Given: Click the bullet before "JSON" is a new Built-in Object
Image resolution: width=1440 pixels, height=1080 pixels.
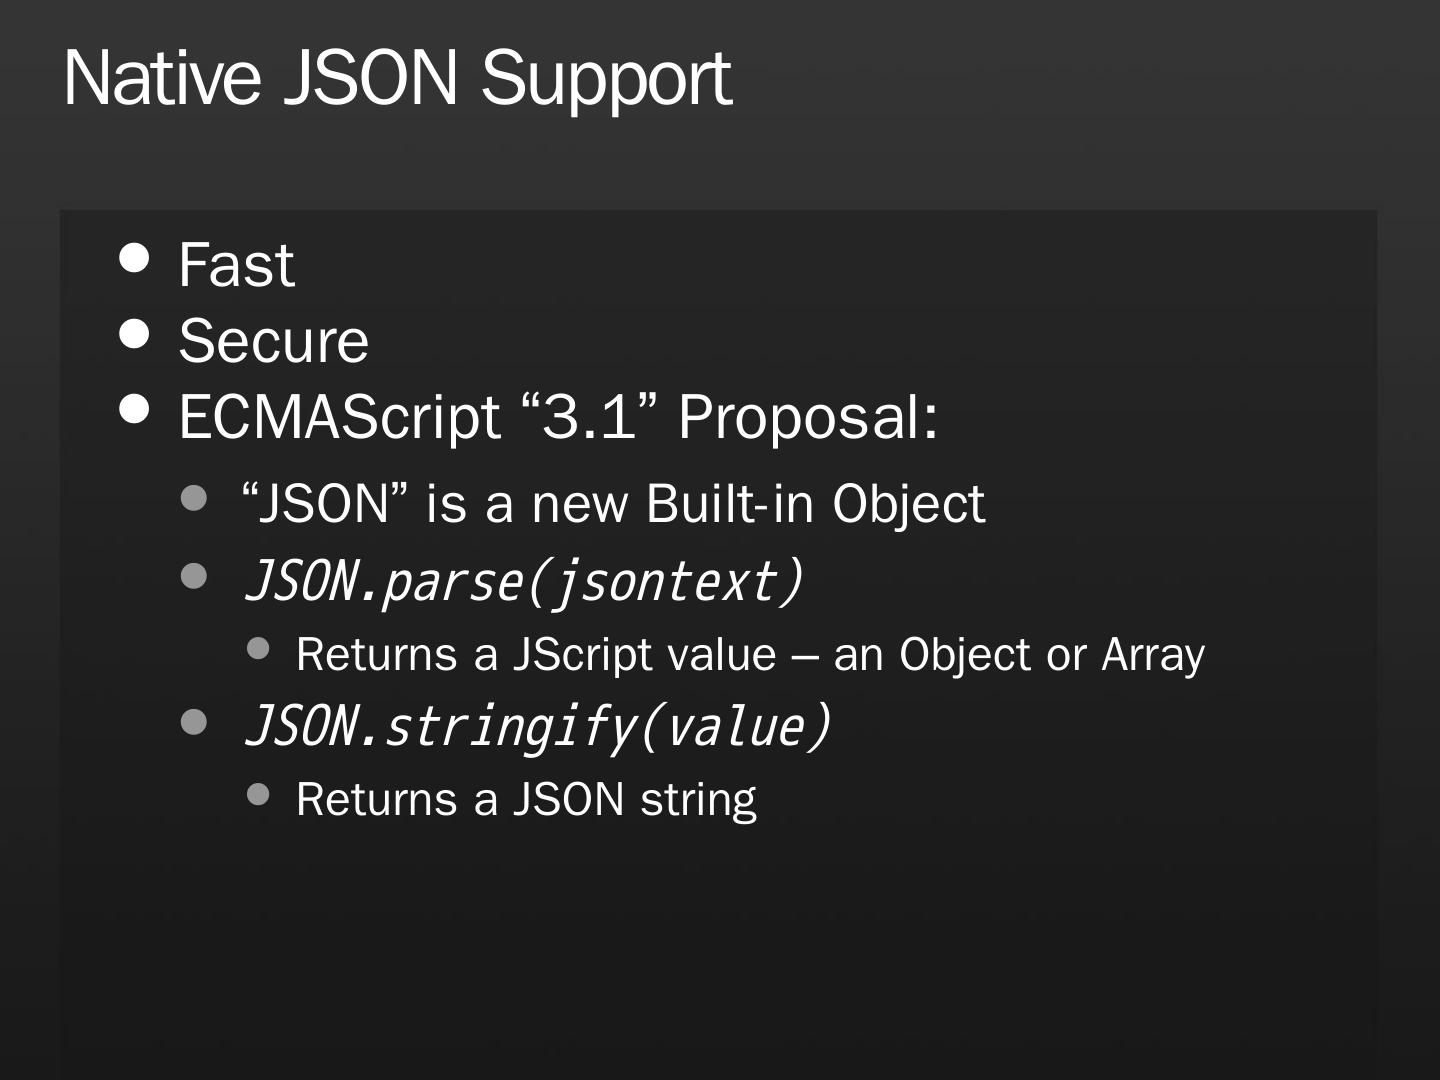Looking at the screenshot, I should [194, 498].
